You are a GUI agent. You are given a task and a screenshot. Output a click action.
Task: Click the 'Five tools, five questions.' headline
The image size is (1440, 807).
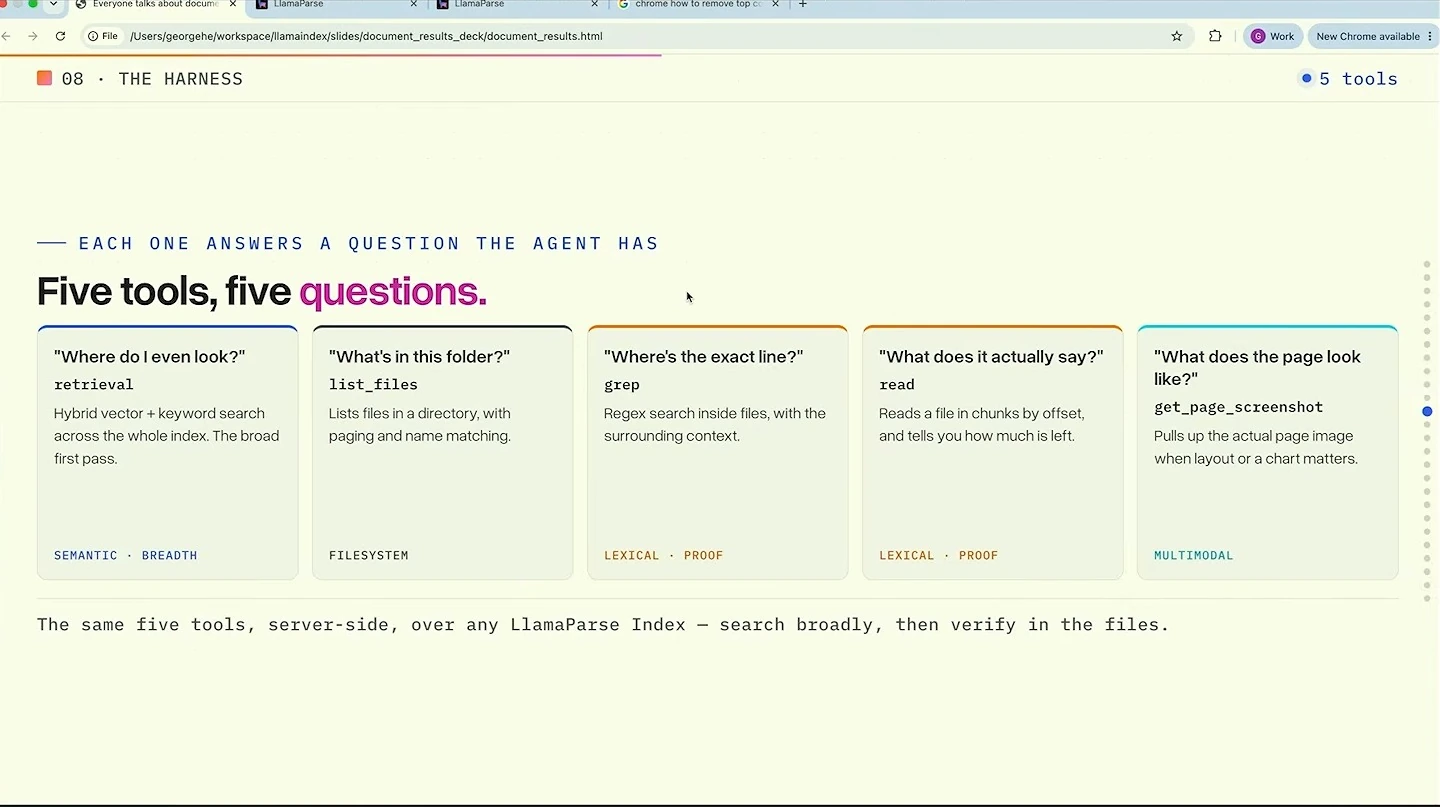coord(262,292)
